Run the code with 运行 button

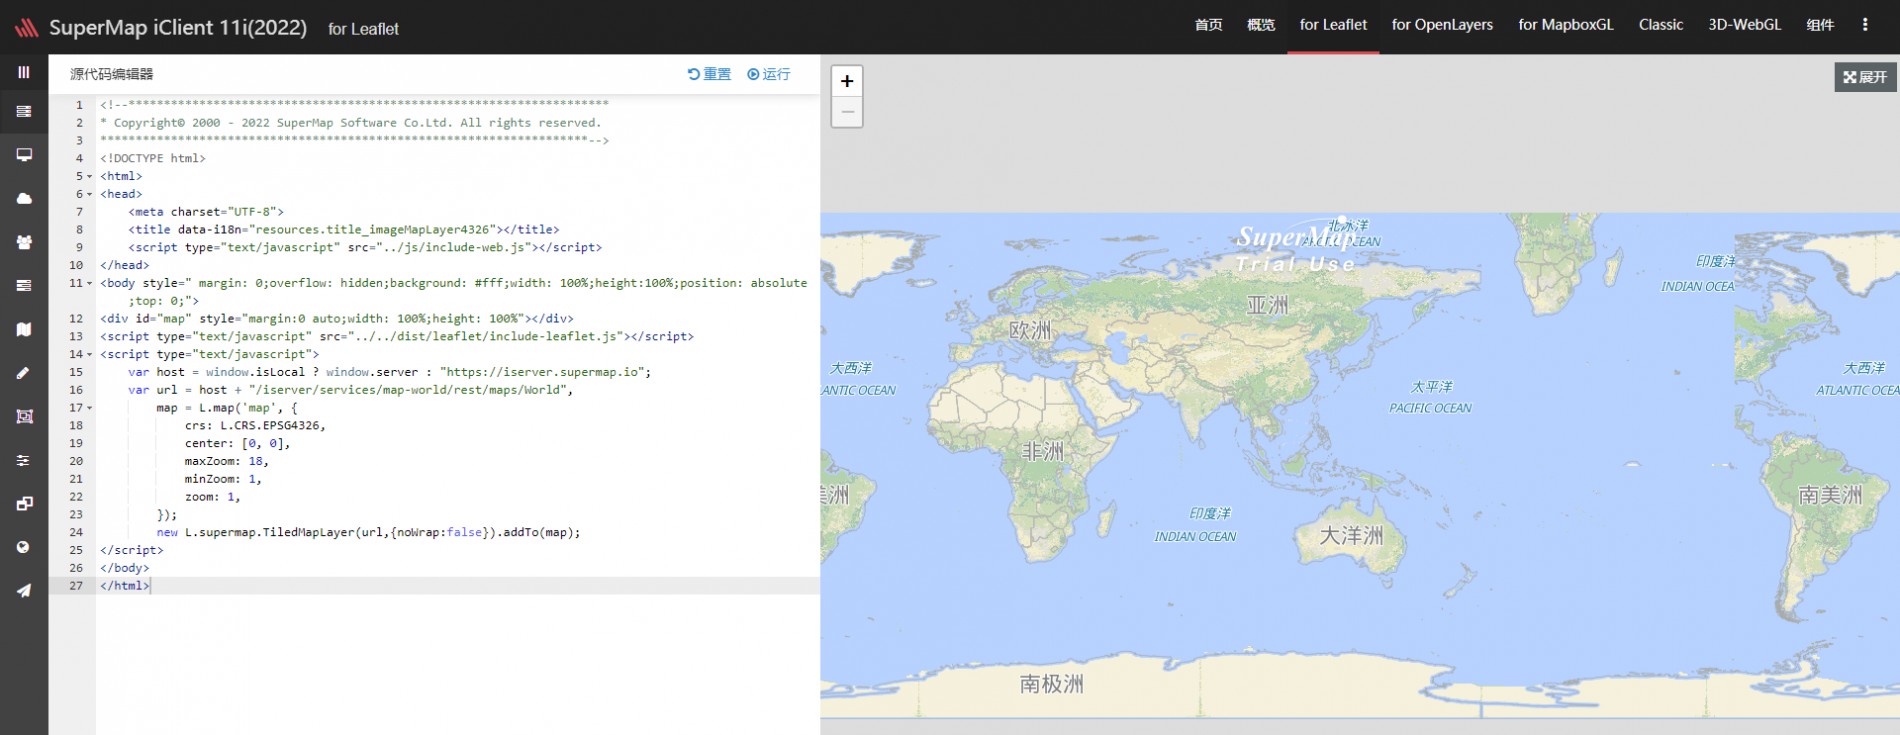(x=768, y=74)
